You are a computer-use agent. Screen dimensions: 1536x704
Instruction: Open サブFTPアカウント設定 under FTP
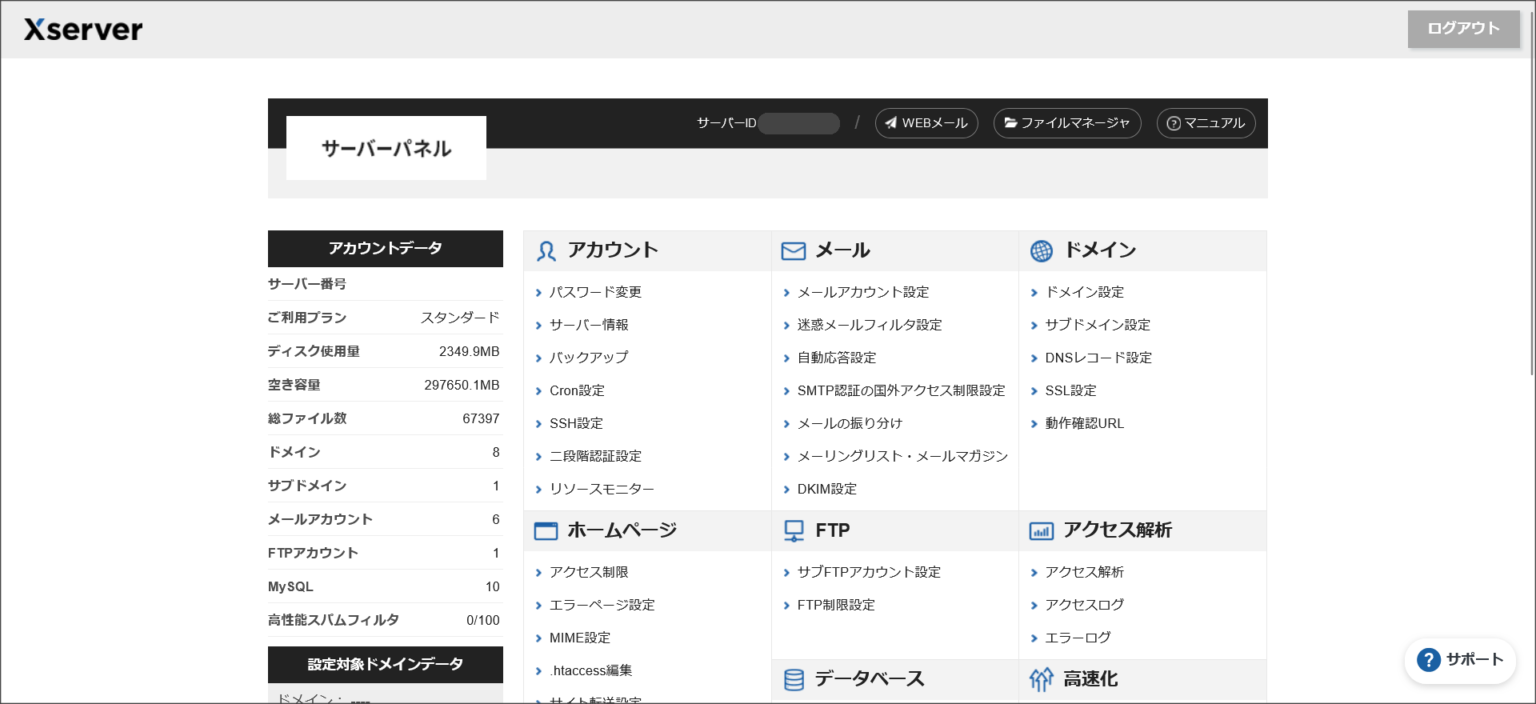(868, 572)
